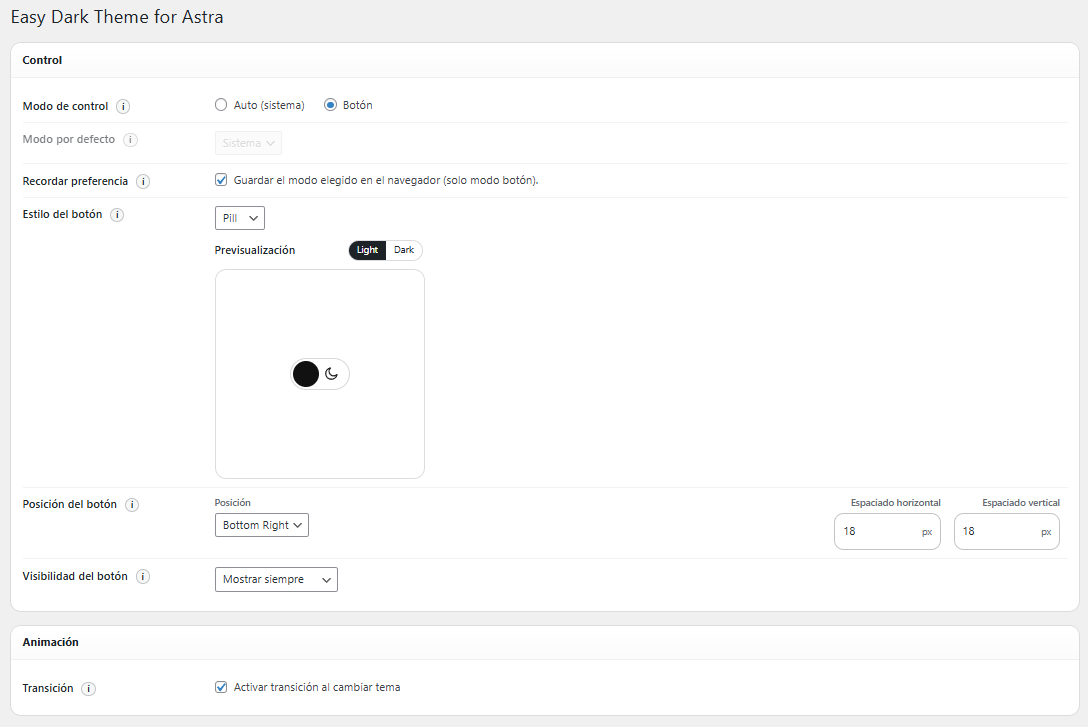Open the Pill button style dropdown

pyautogui.click(x=239, y=218)
